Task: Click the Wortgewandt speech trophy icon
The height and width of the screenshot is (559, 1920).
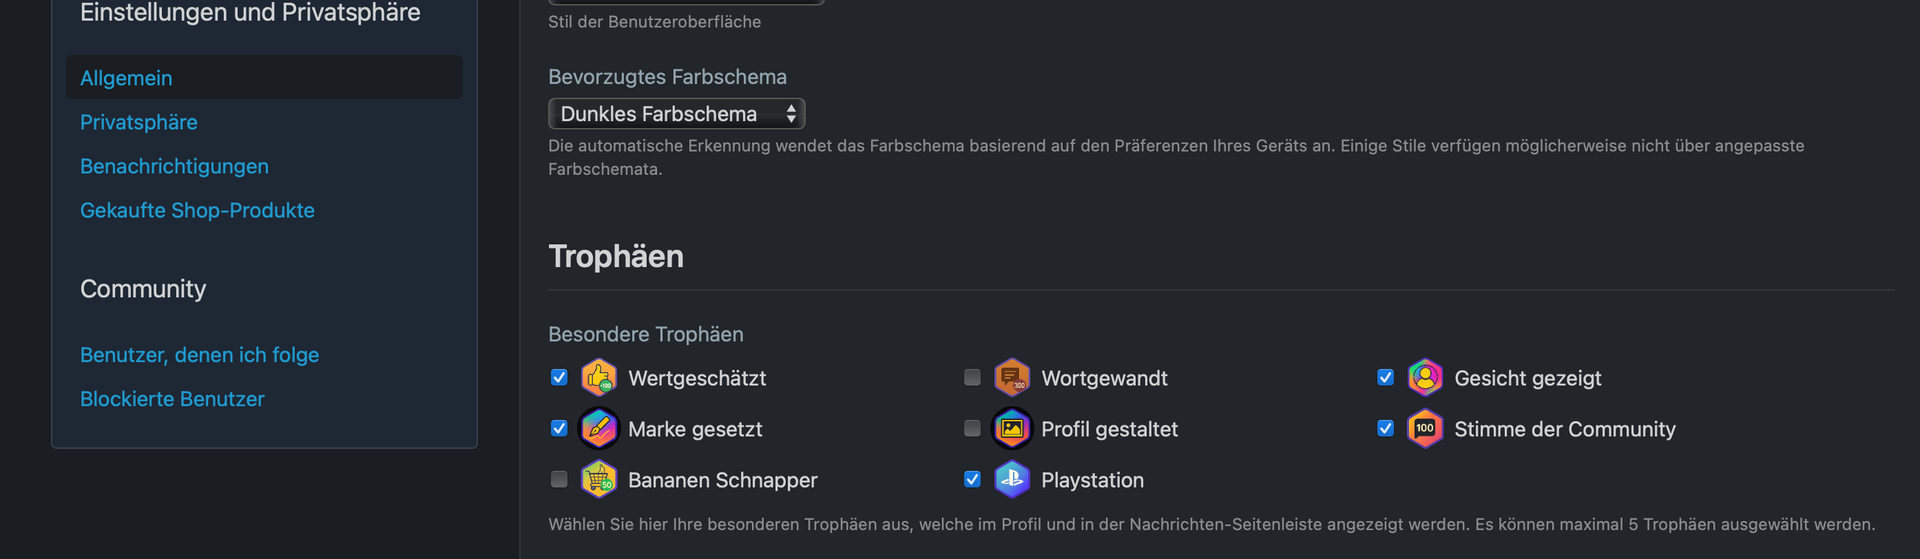Action: 1012,378
